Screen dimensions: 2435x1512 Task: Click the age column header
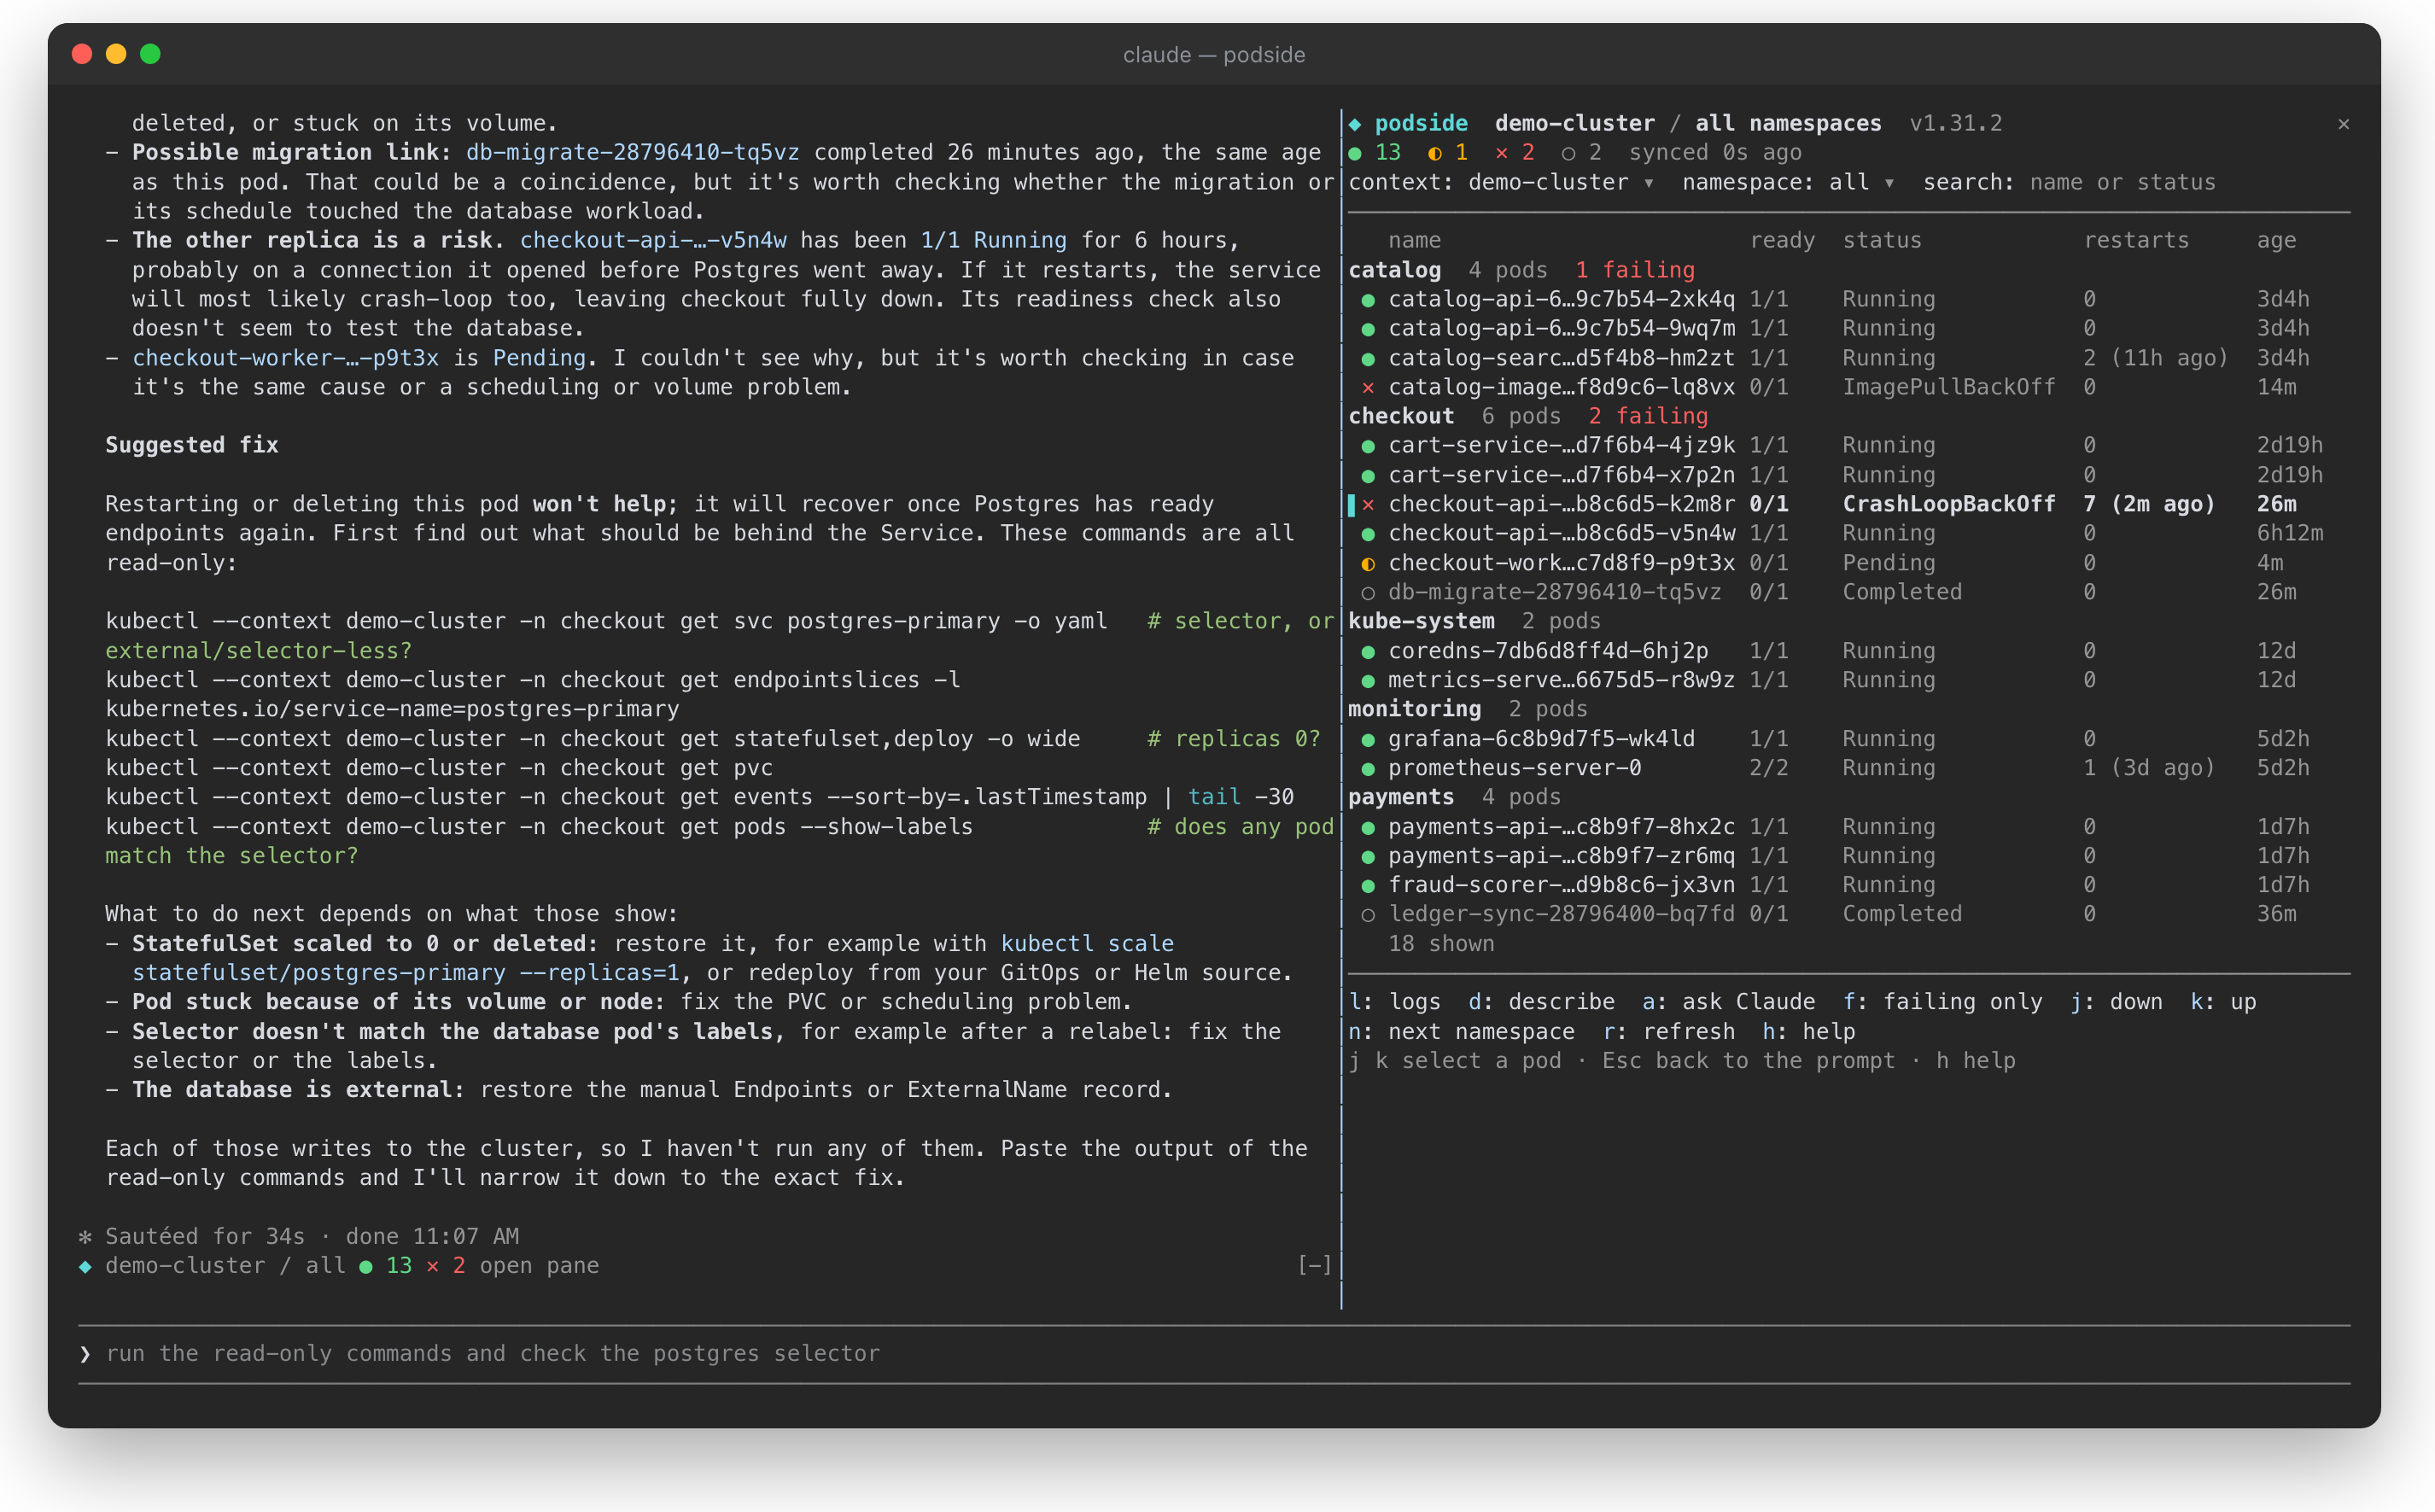coord(2276,241)
